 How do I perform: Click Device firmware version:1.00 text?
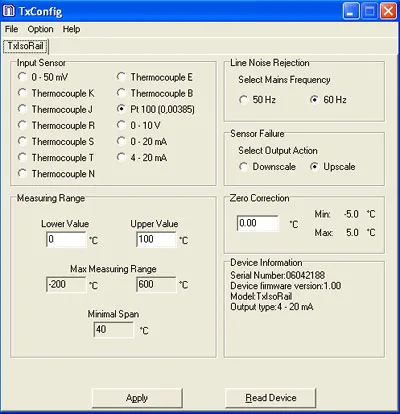click(x=286, y=286)
